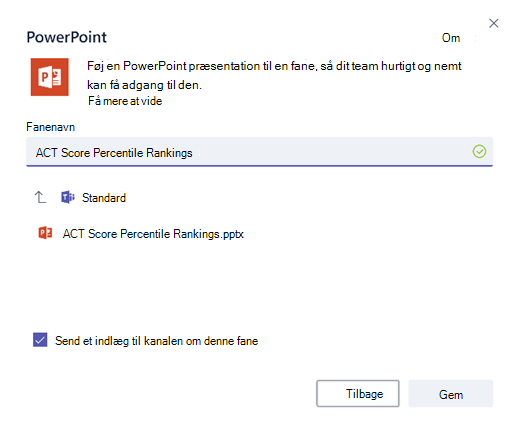
Task: Go back with the Tilbage button
Action: [358, 394]
